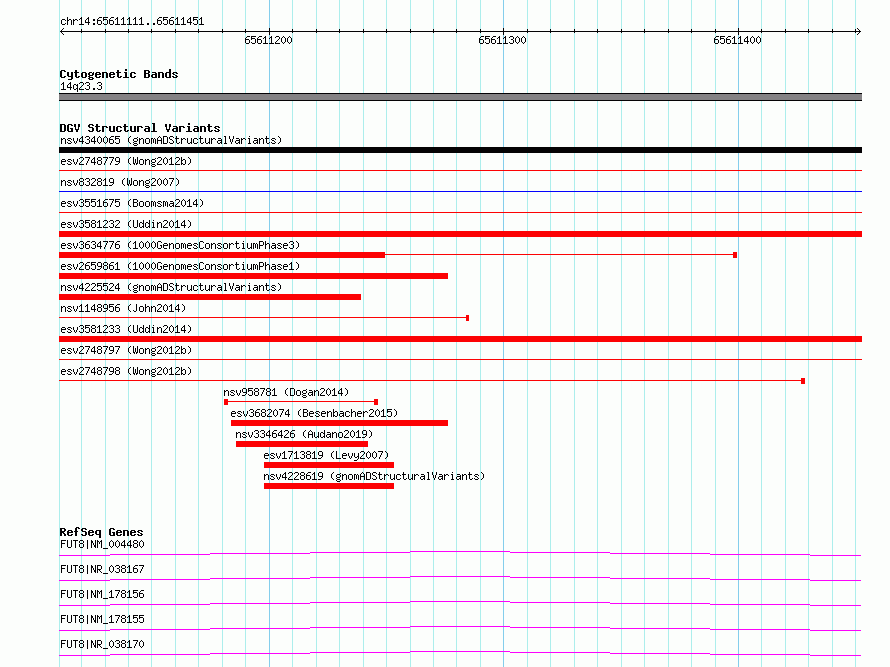Click the 65611200 ruler coordinate
The width and height of the screenshot is (890, 667).
coord(268,40)
